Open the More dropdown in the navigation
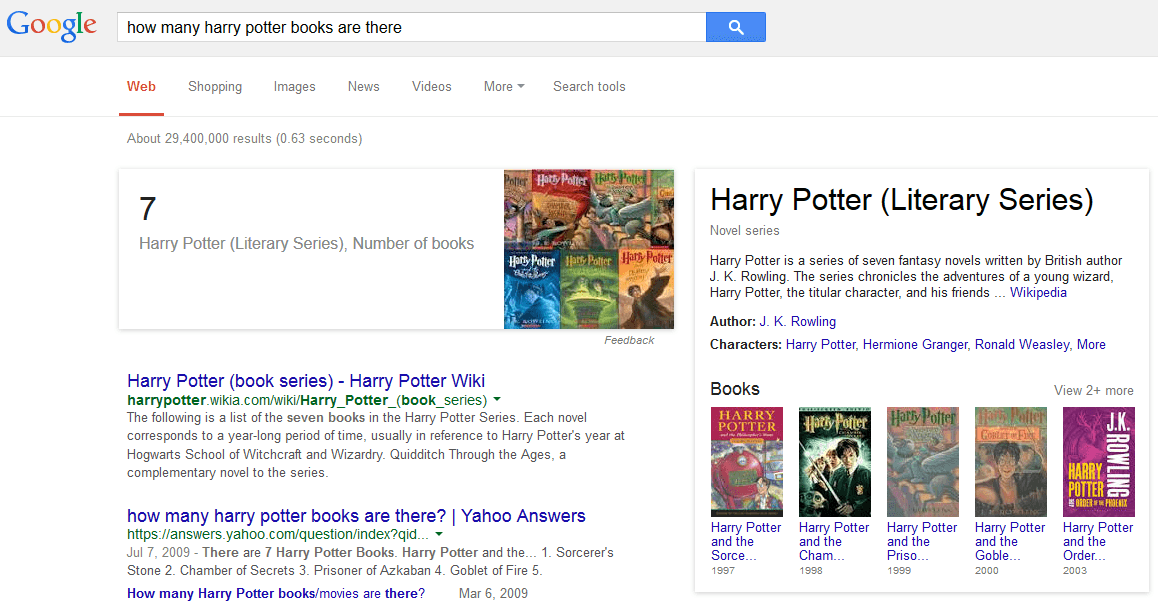This screenshot has height=604, width=1158. 503,87
